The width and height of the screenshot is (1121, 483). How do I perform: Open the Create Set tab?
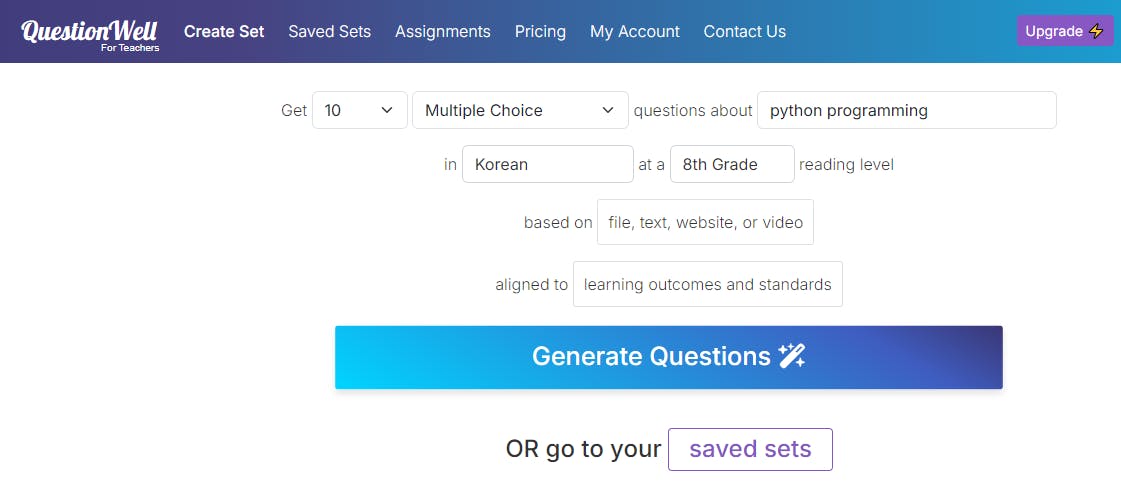[x=224, y=31]
